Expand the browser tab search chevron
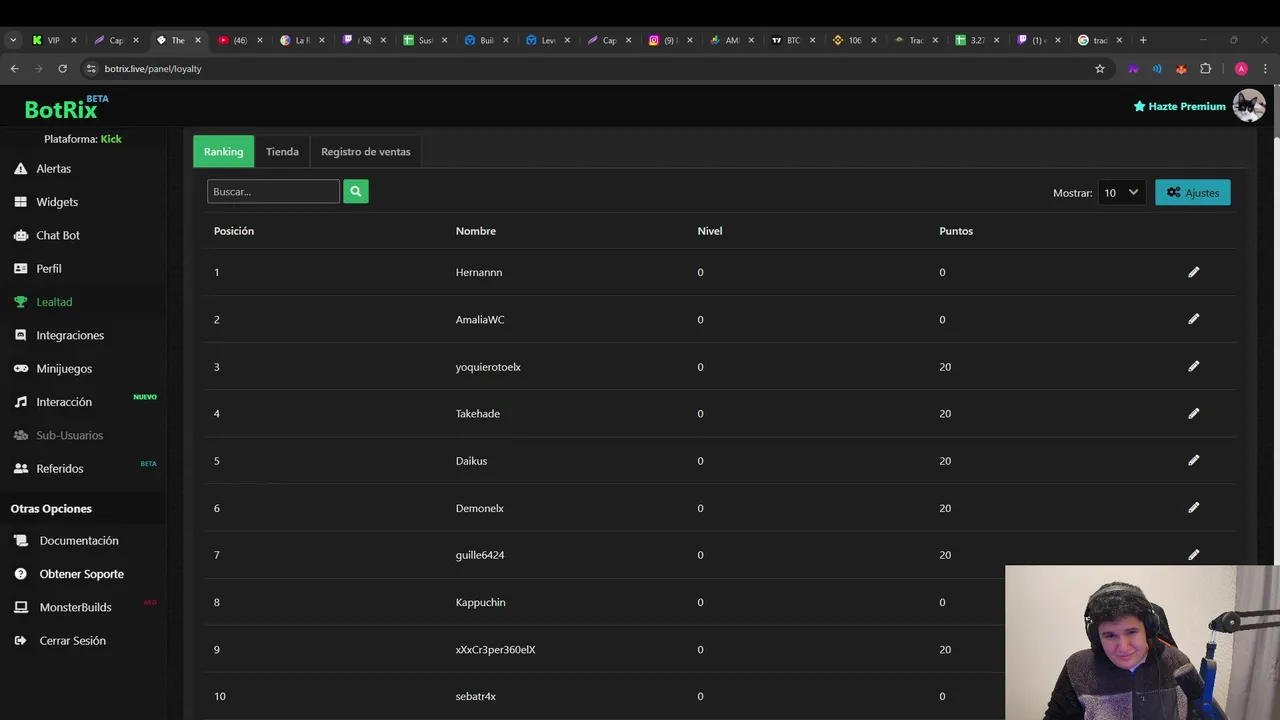The height and width of the screenshot is (720, 1280). pos(13,40)
